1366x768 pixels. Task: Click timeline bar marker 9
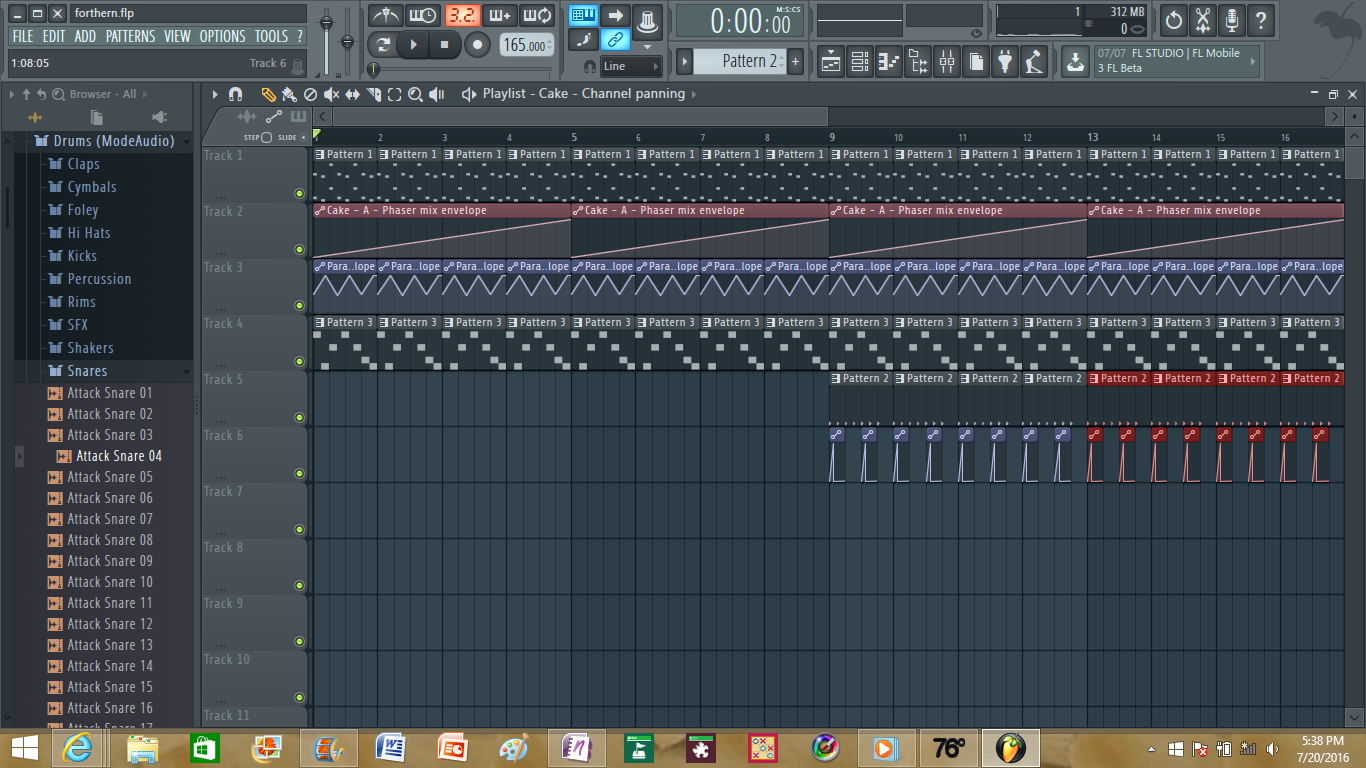(833, 137)
